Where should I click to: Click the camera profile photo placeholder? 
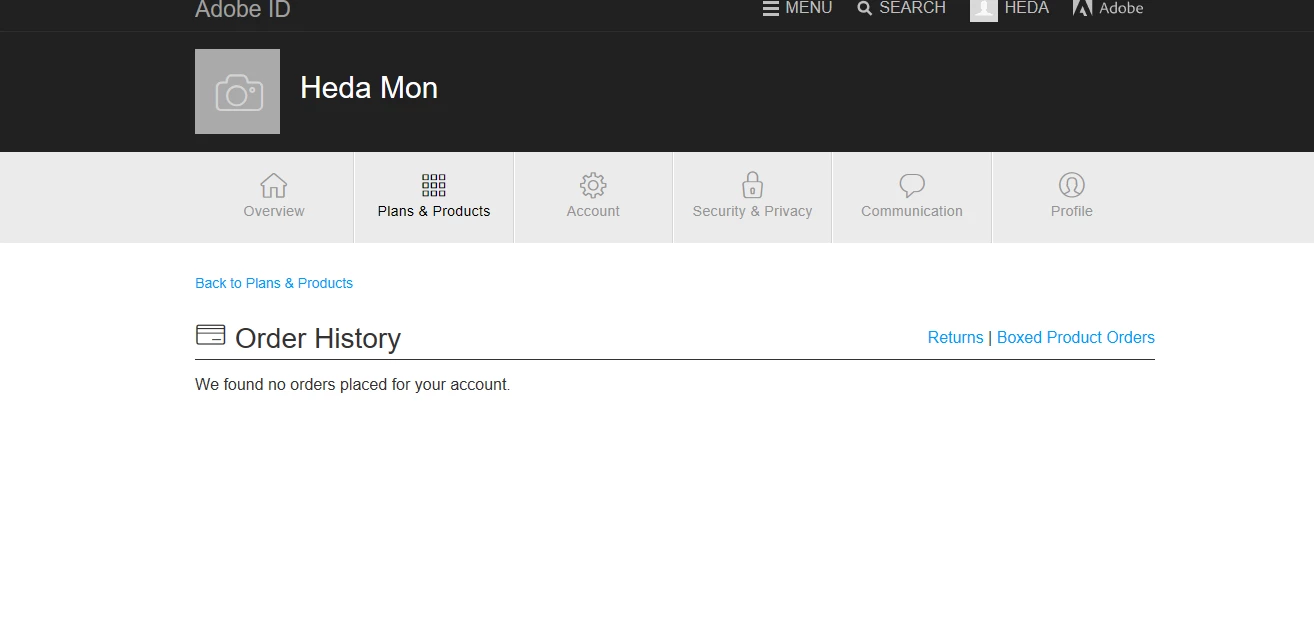[x=237, y=91]
